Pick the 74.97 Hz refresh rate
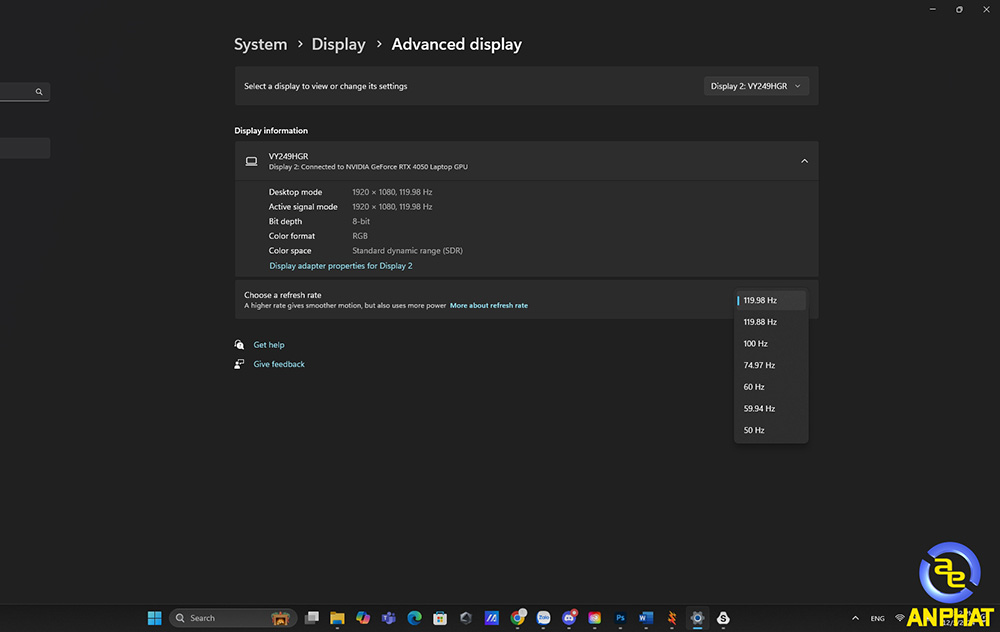 [x=770, y=365]
